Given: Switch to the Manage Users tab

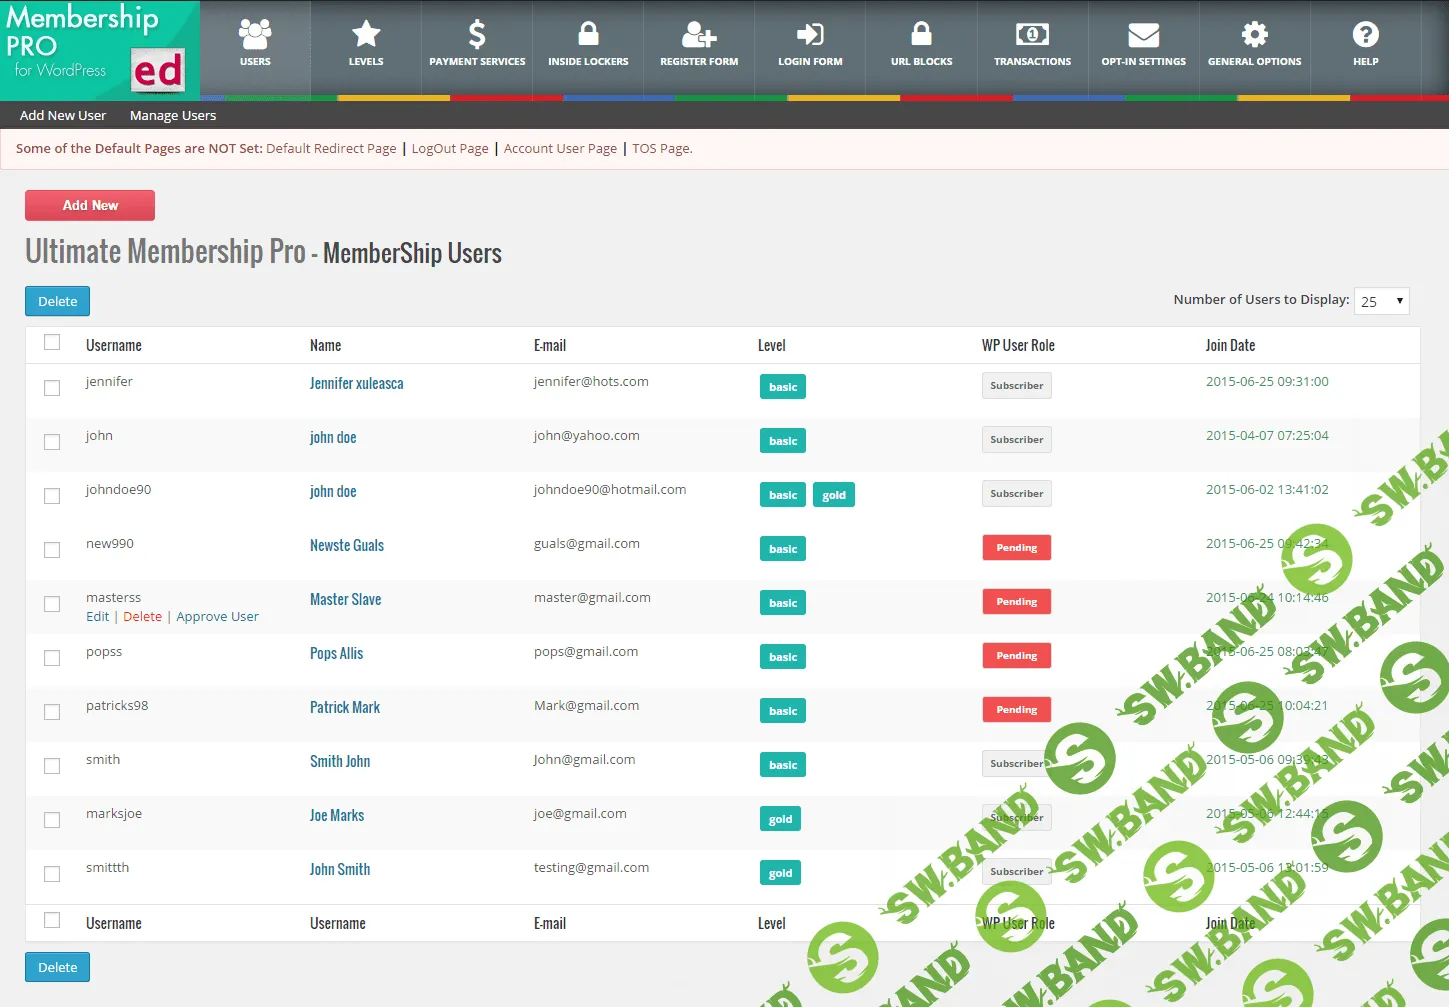Looking at the screenshot, I should point(173,116).
